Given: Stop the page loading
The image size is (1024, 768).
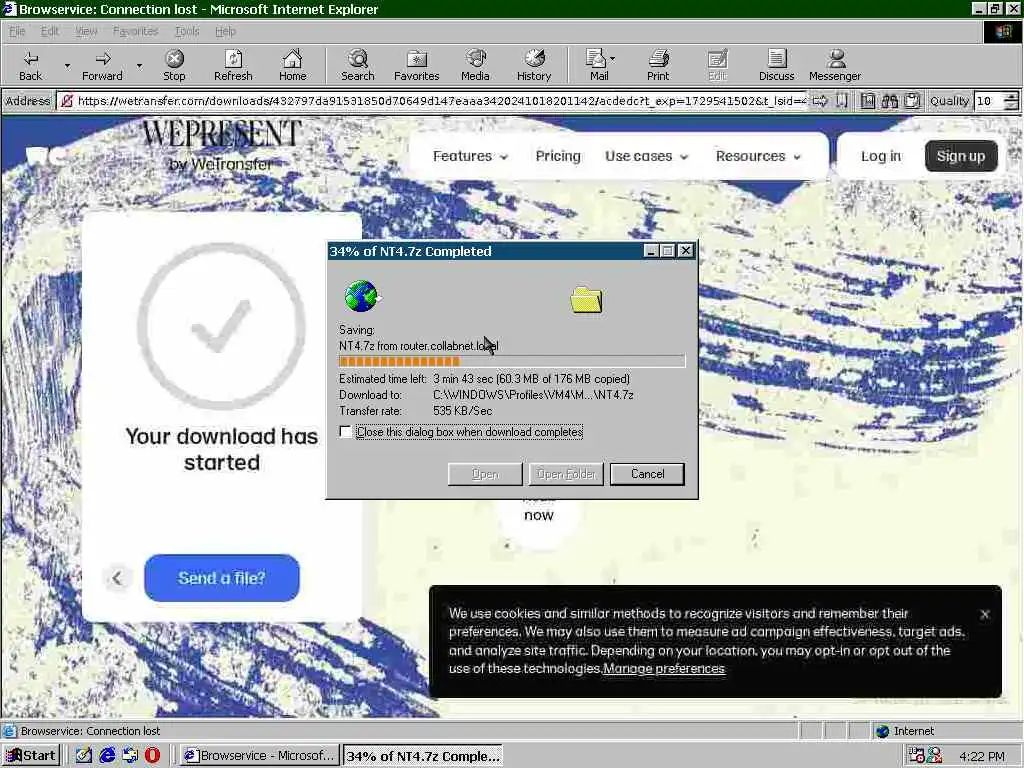Looking at the screenshot, I should point(174,65).
